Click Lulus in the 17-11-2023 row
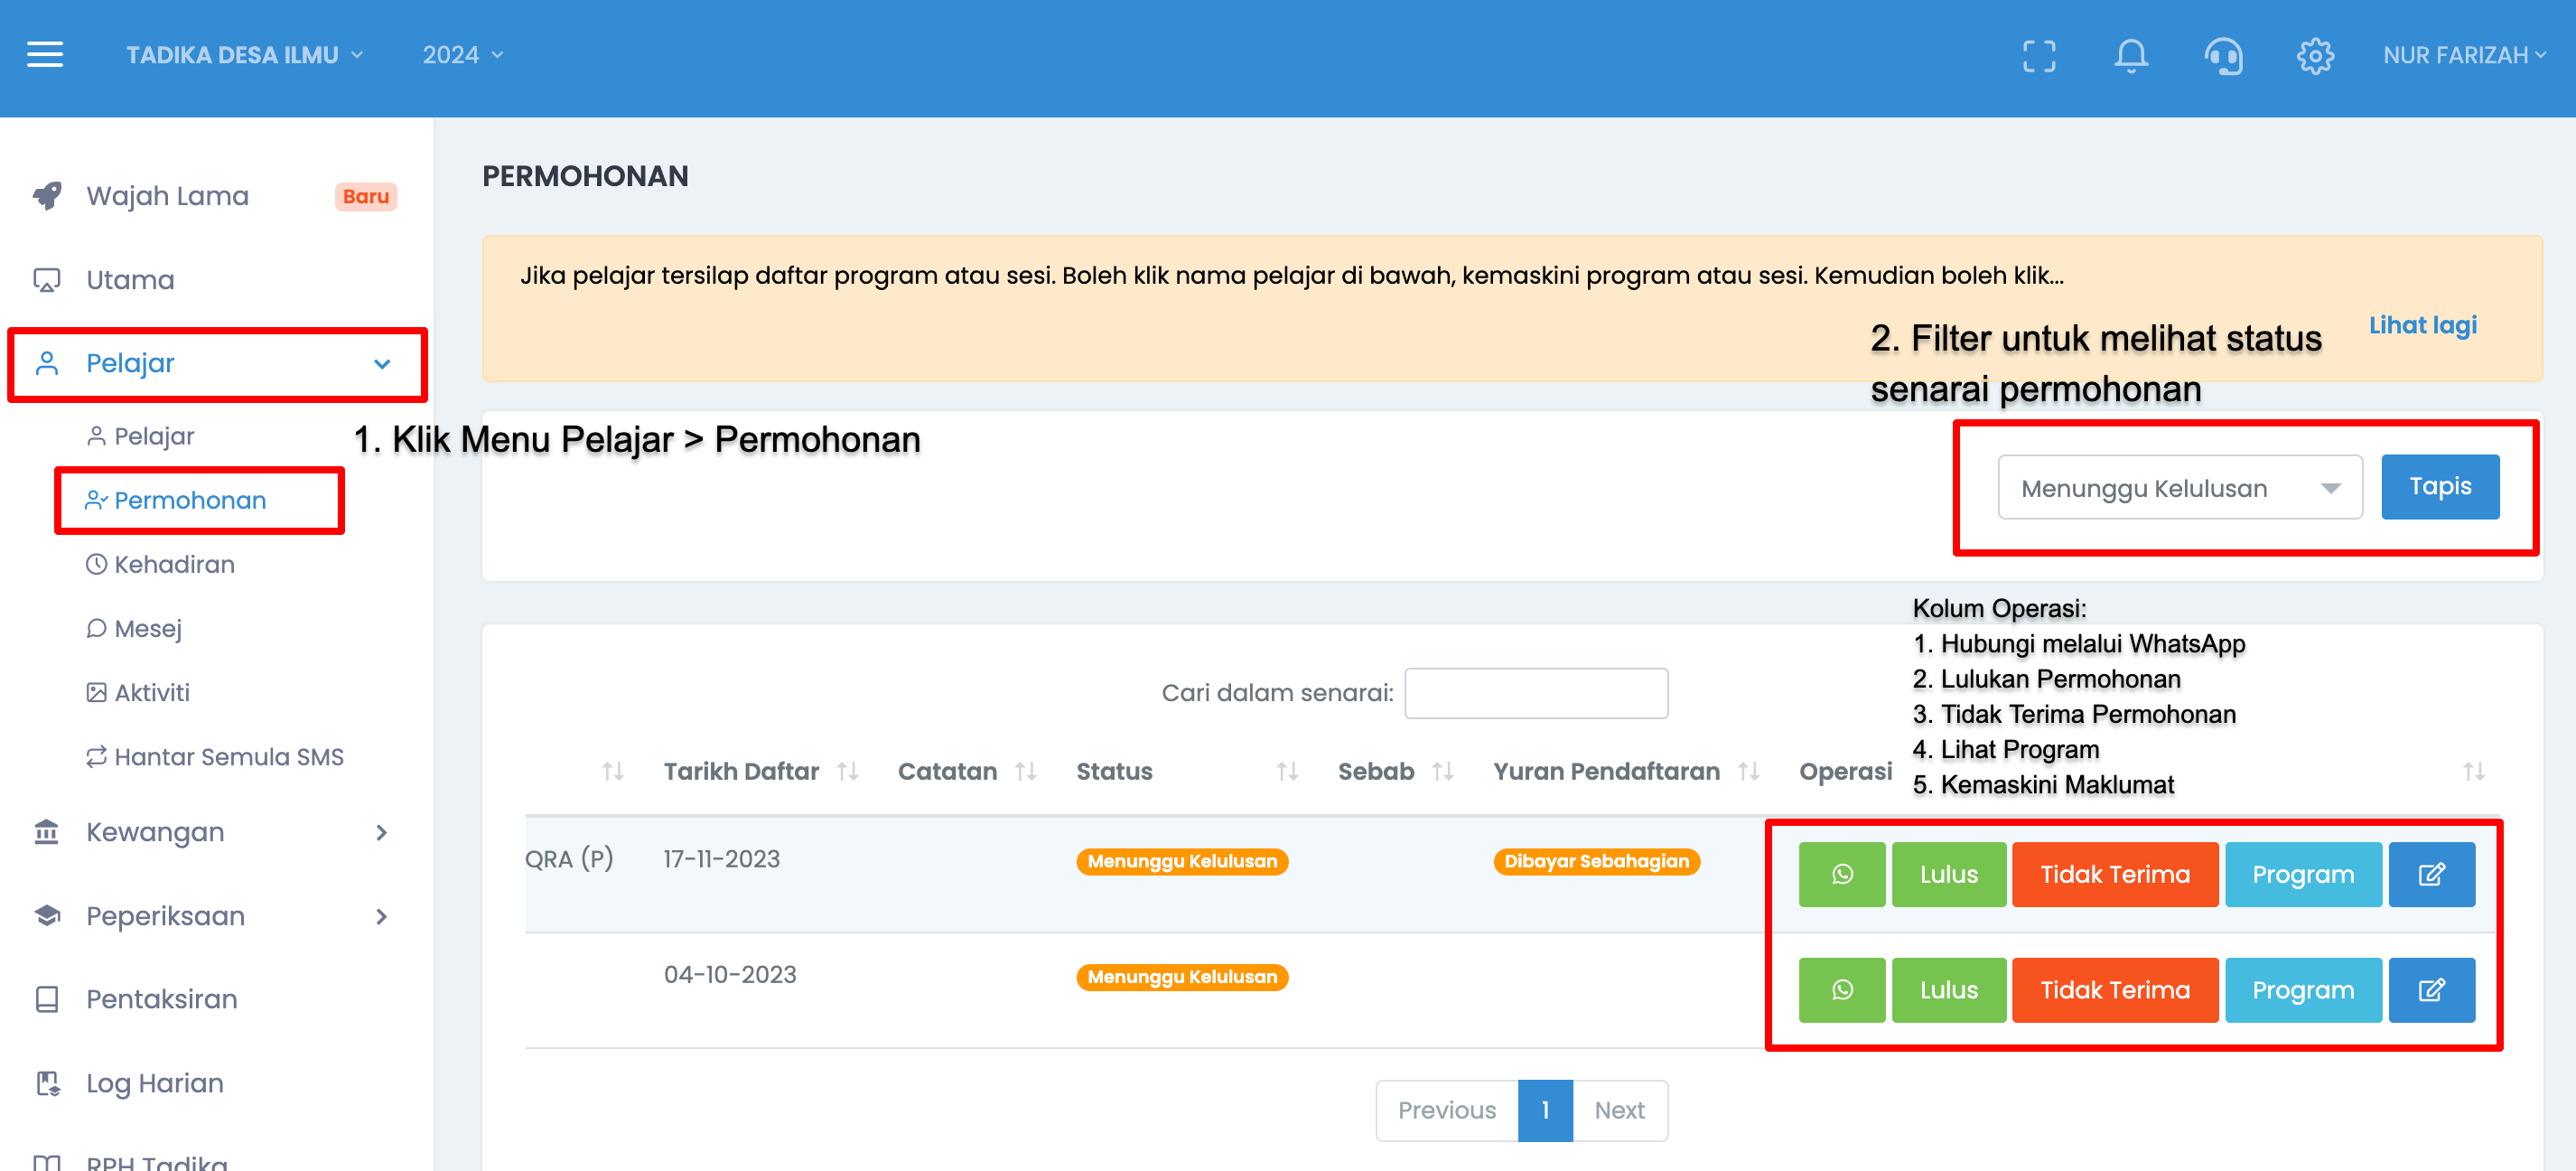The height and width of the screenshot is (1171, 2576). click(1949, 874)
